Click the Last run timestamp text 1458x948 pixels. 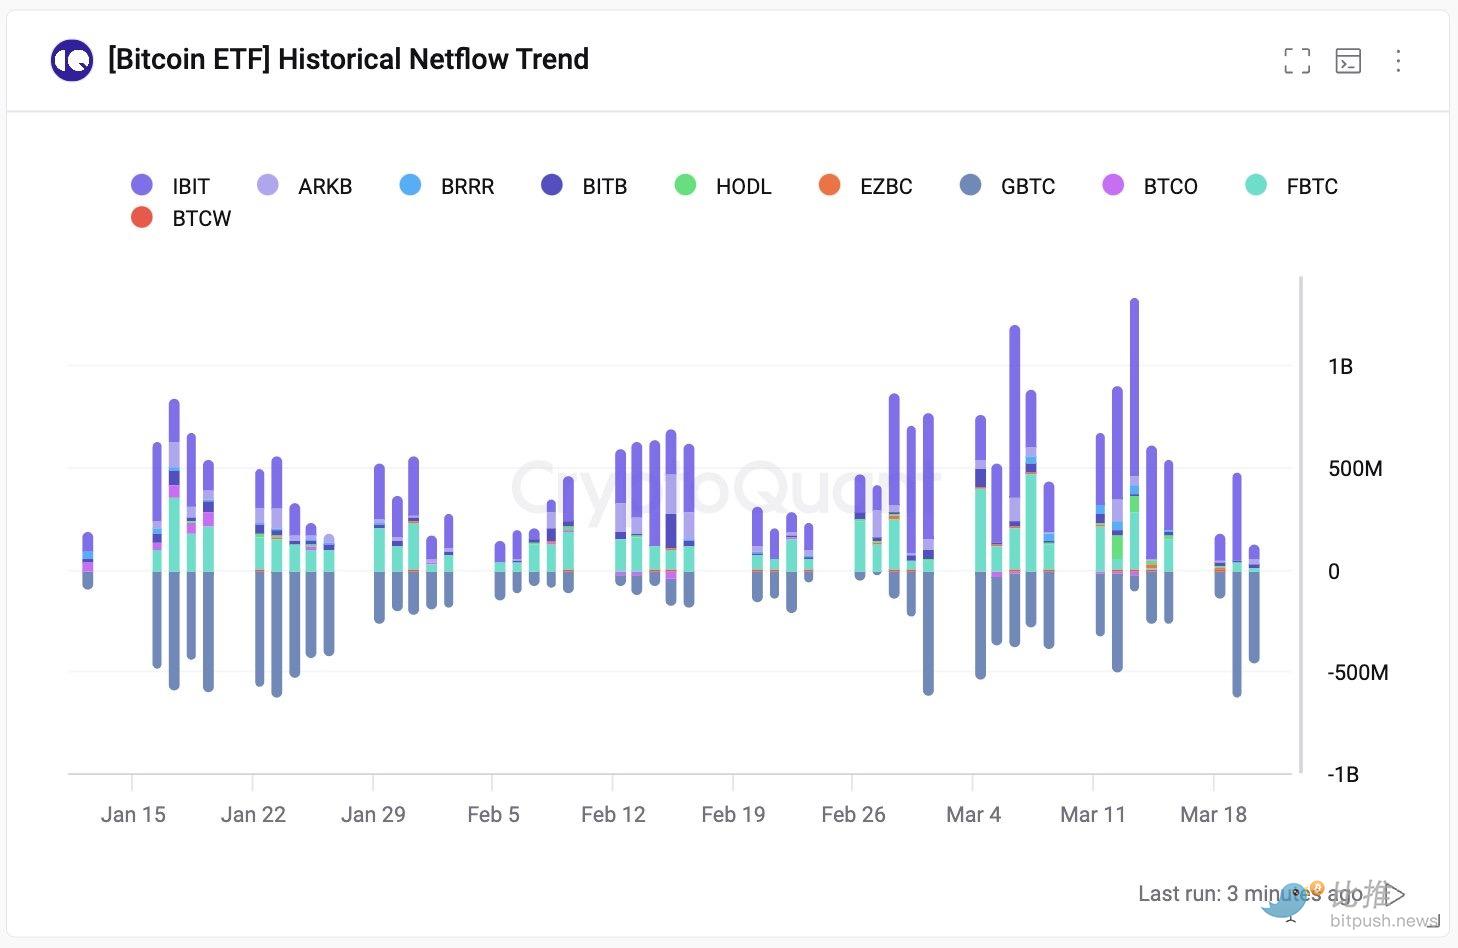(1248, 893)
